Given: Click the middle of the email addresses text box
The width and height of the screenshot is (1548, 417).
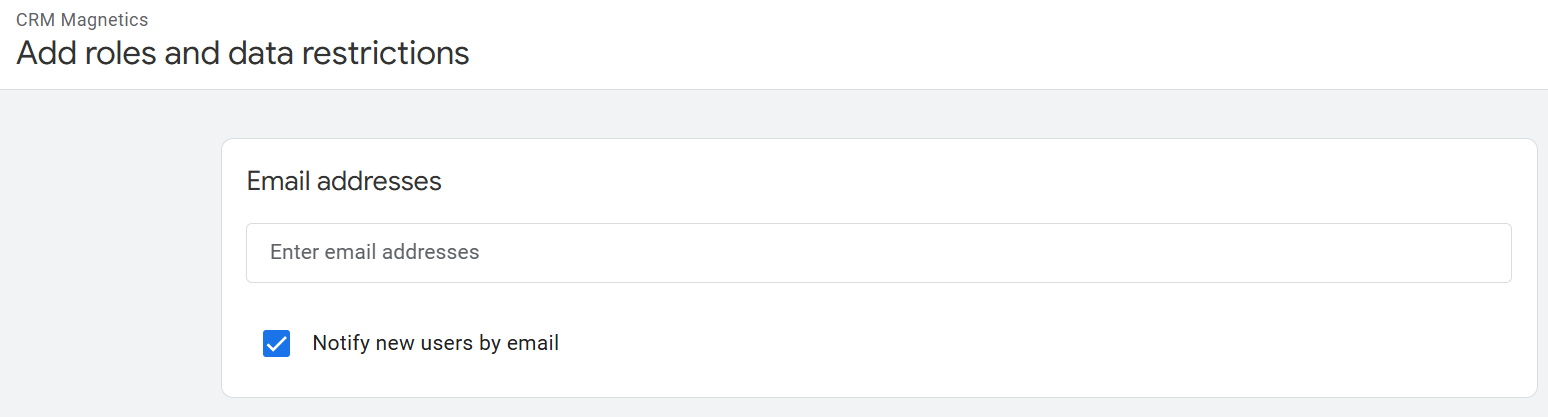Looking at the screenshot, I should tap(878, 253).
